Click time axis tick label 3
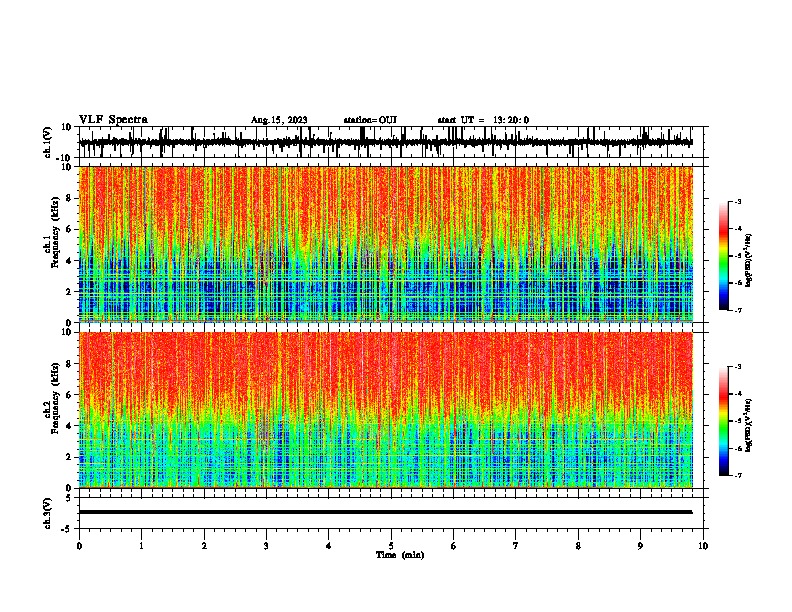792x612 pixels. 266,546
